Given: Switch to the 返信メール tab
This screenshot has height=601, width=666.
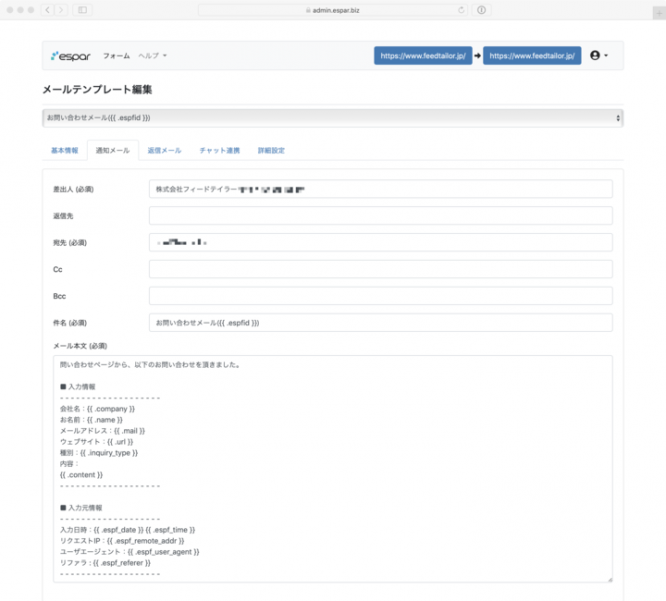Looking at the screenshot, I should click(x=164, y=150).
